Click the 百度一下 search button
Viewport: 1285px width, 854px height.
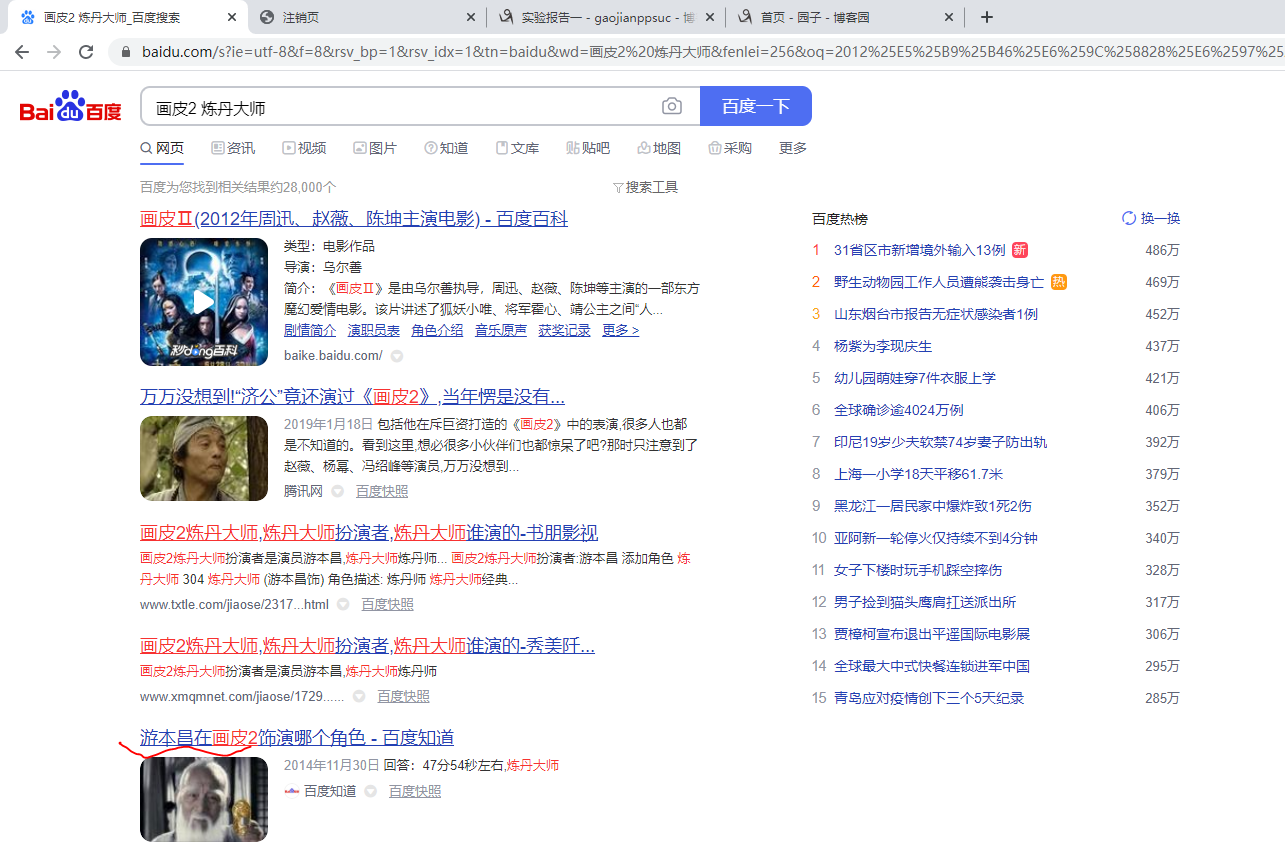pos(756,107)
